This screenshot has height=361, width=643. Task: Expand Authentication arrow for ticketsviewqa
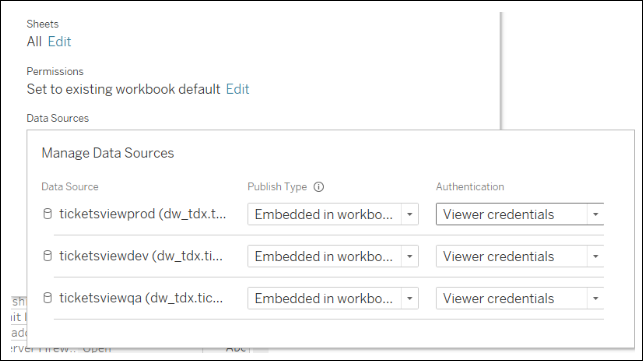point(595,298)
